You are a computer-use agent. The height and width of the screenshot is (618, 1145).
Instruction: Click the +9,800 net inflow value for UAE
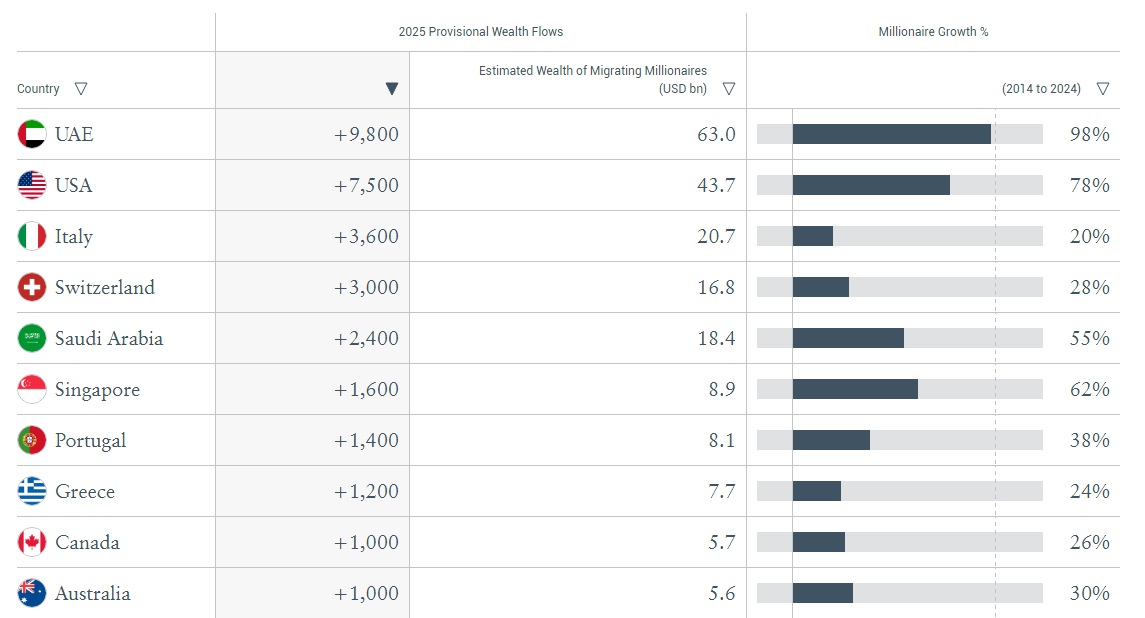[366, 134]
